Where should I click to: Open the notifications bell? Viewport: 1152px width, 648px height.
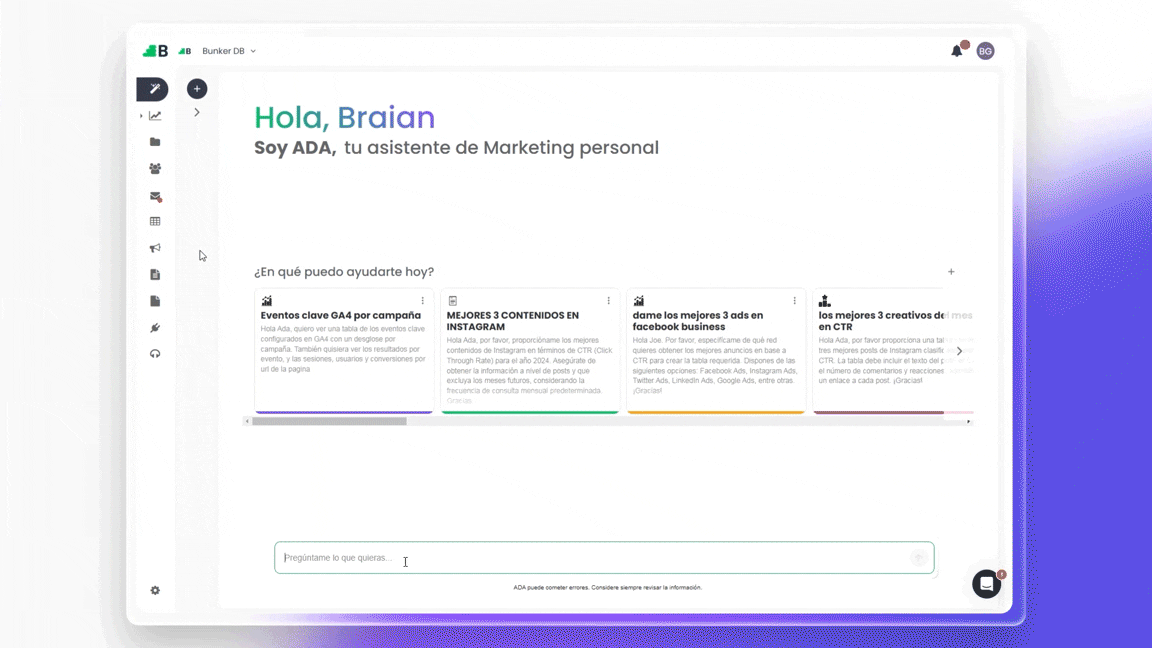[957, 51]
